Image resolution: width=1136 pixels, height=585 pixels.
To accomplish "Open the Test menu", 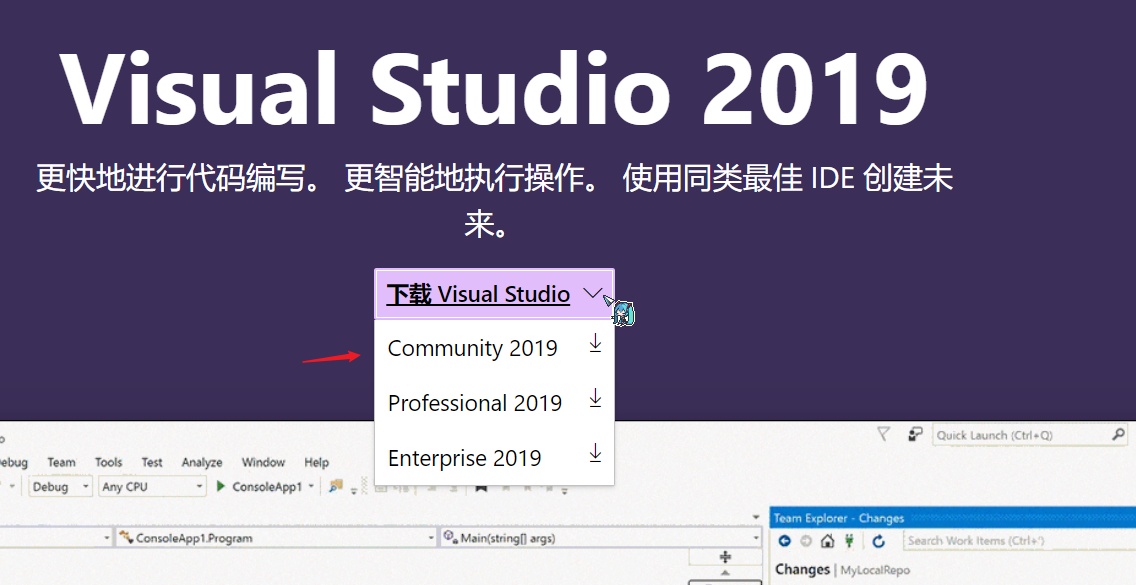I will pyautogui.click(x=152, y=462).
